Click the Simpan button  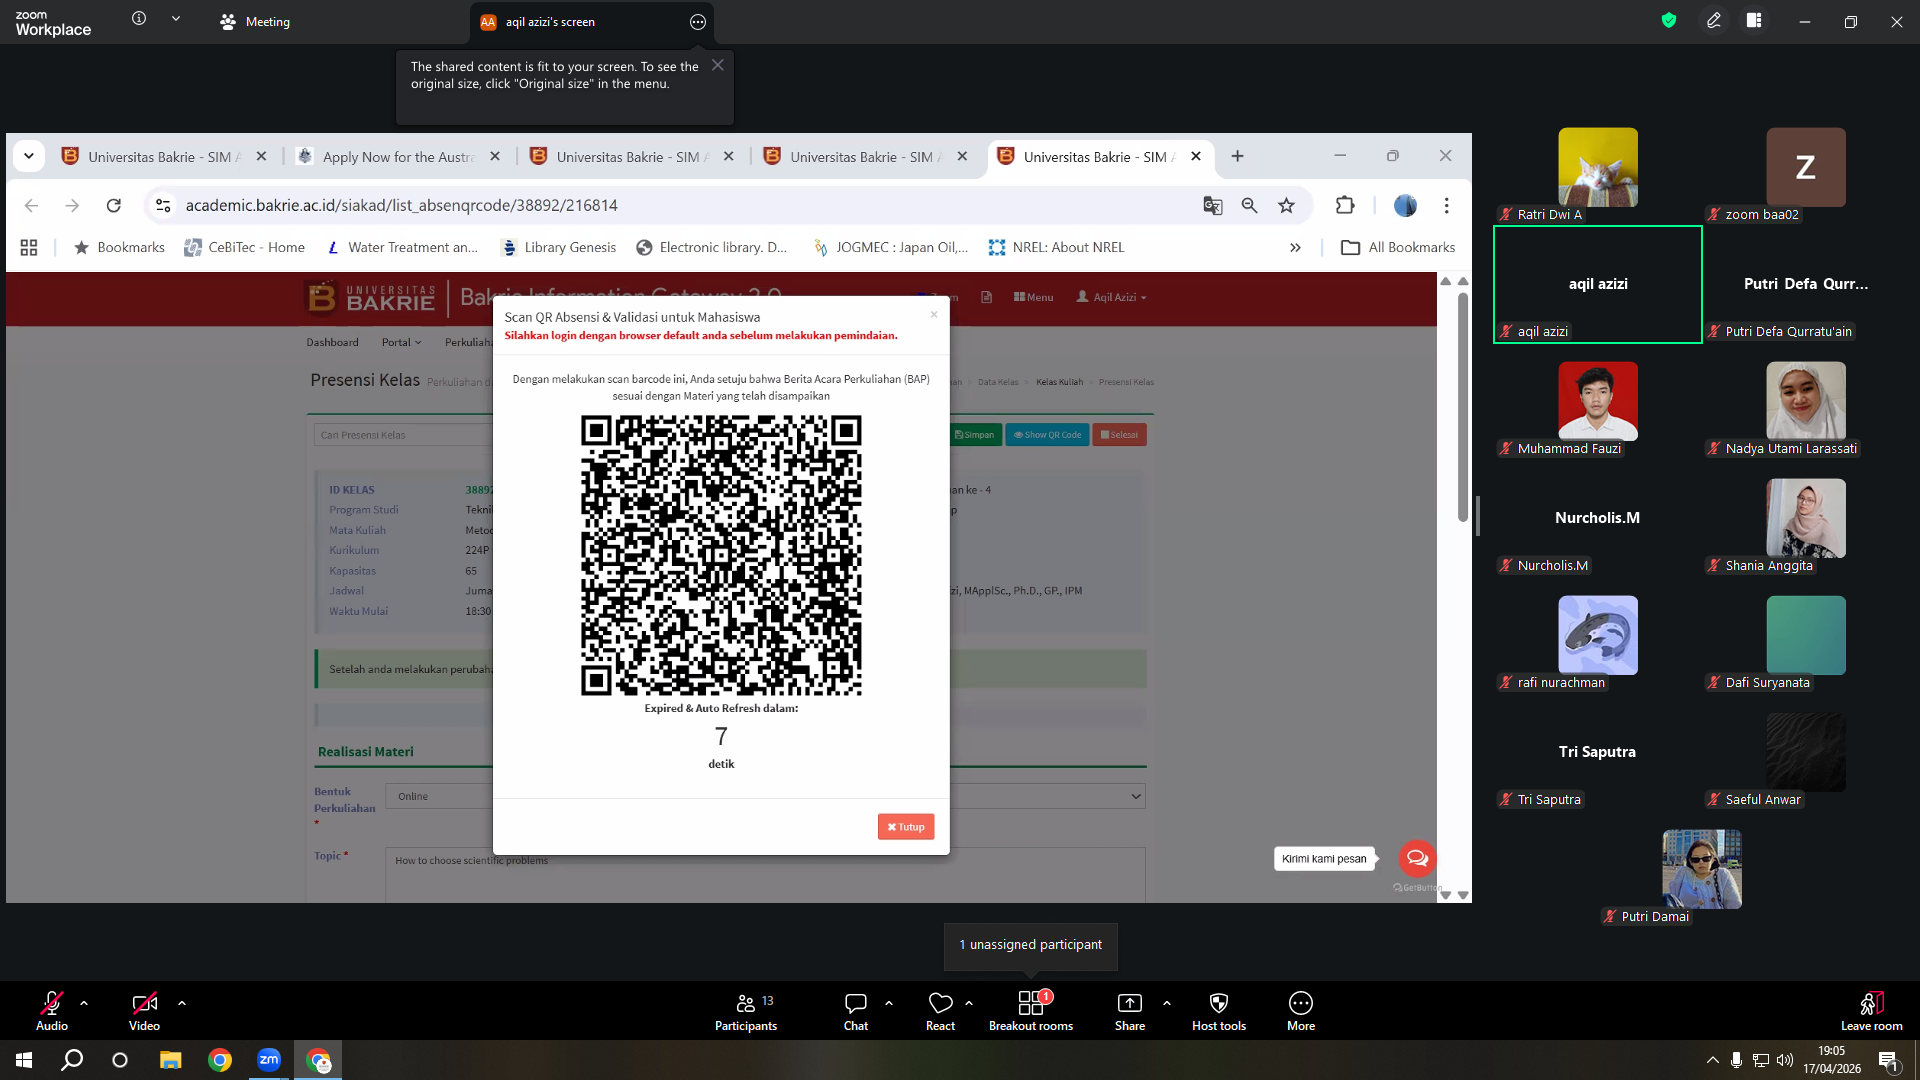point(974,435)
